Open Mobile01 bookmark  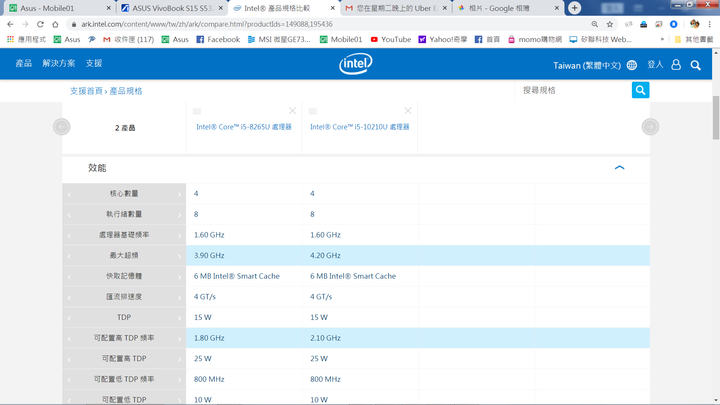pyautogui.click(x=341, y=39)
